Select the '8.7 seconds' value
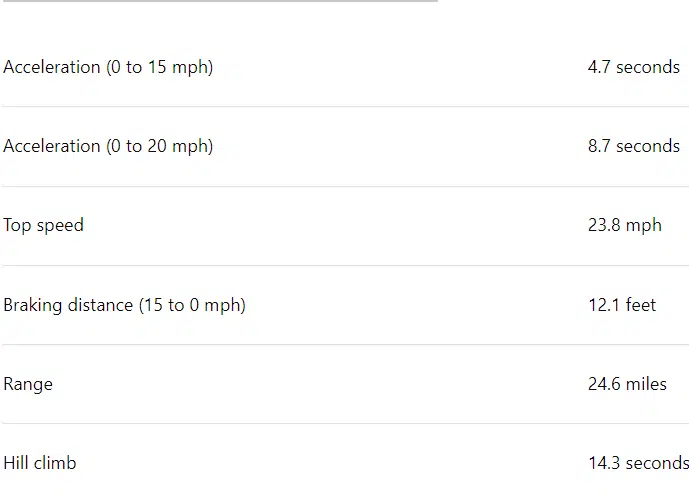 (633, 146)
